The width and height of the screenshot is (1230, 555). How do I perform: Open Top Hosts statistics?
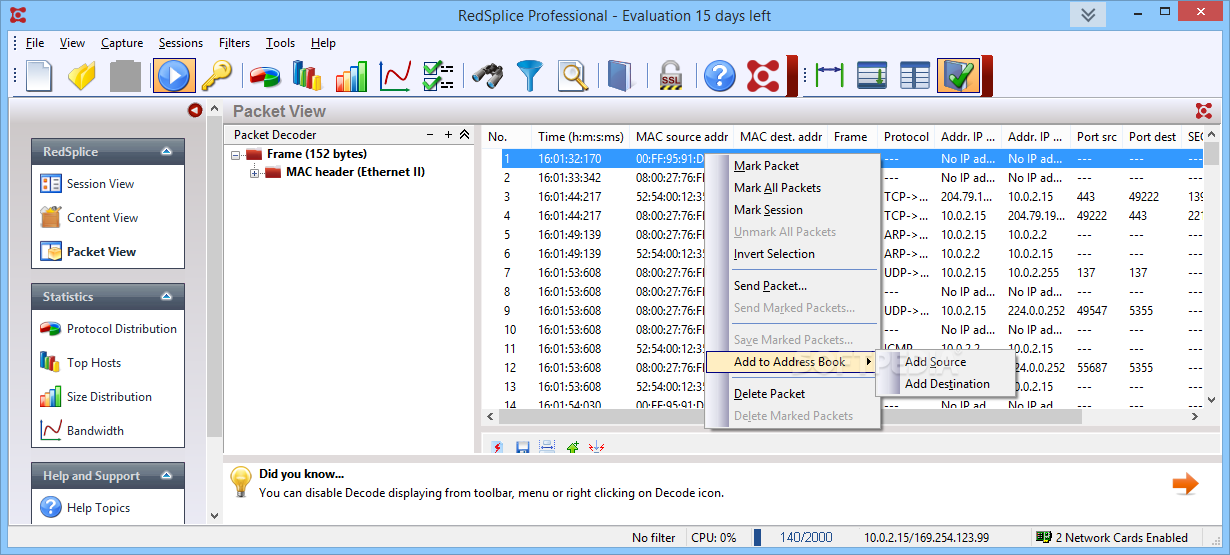[81, 363]
